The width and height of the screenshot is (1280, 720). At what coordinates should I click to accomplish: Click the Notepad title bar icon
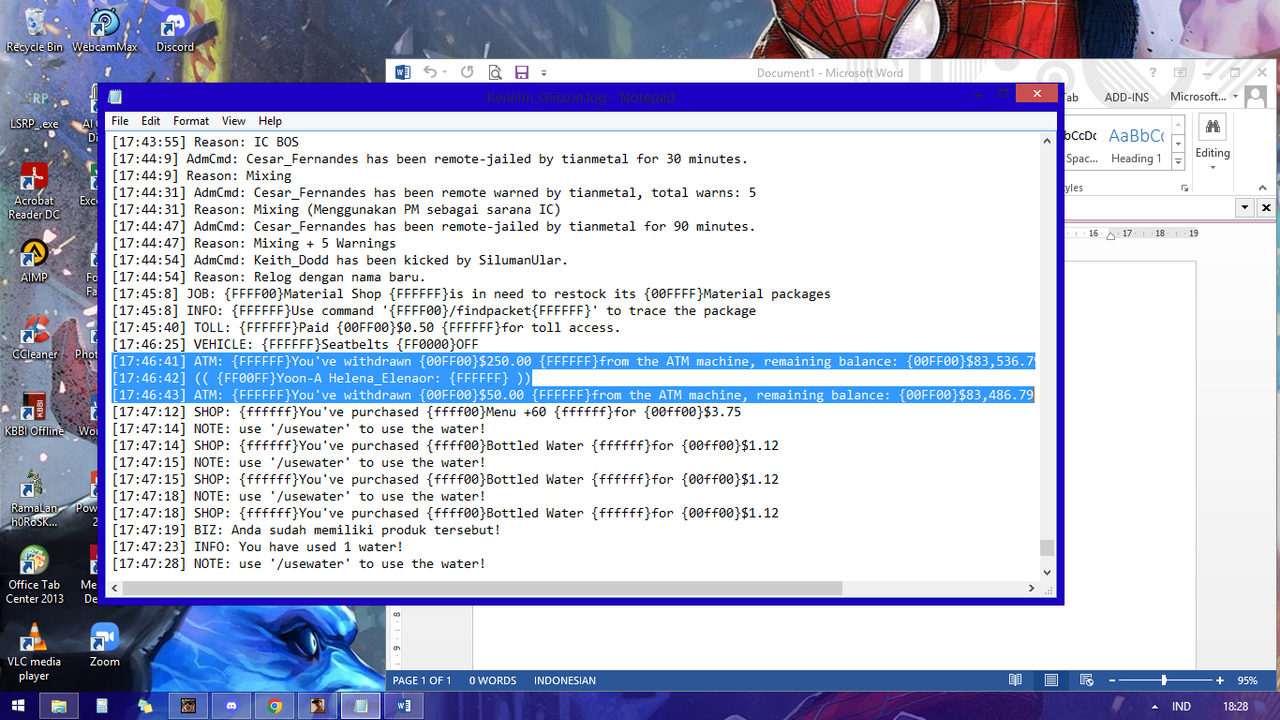click(x=115, y=97)
